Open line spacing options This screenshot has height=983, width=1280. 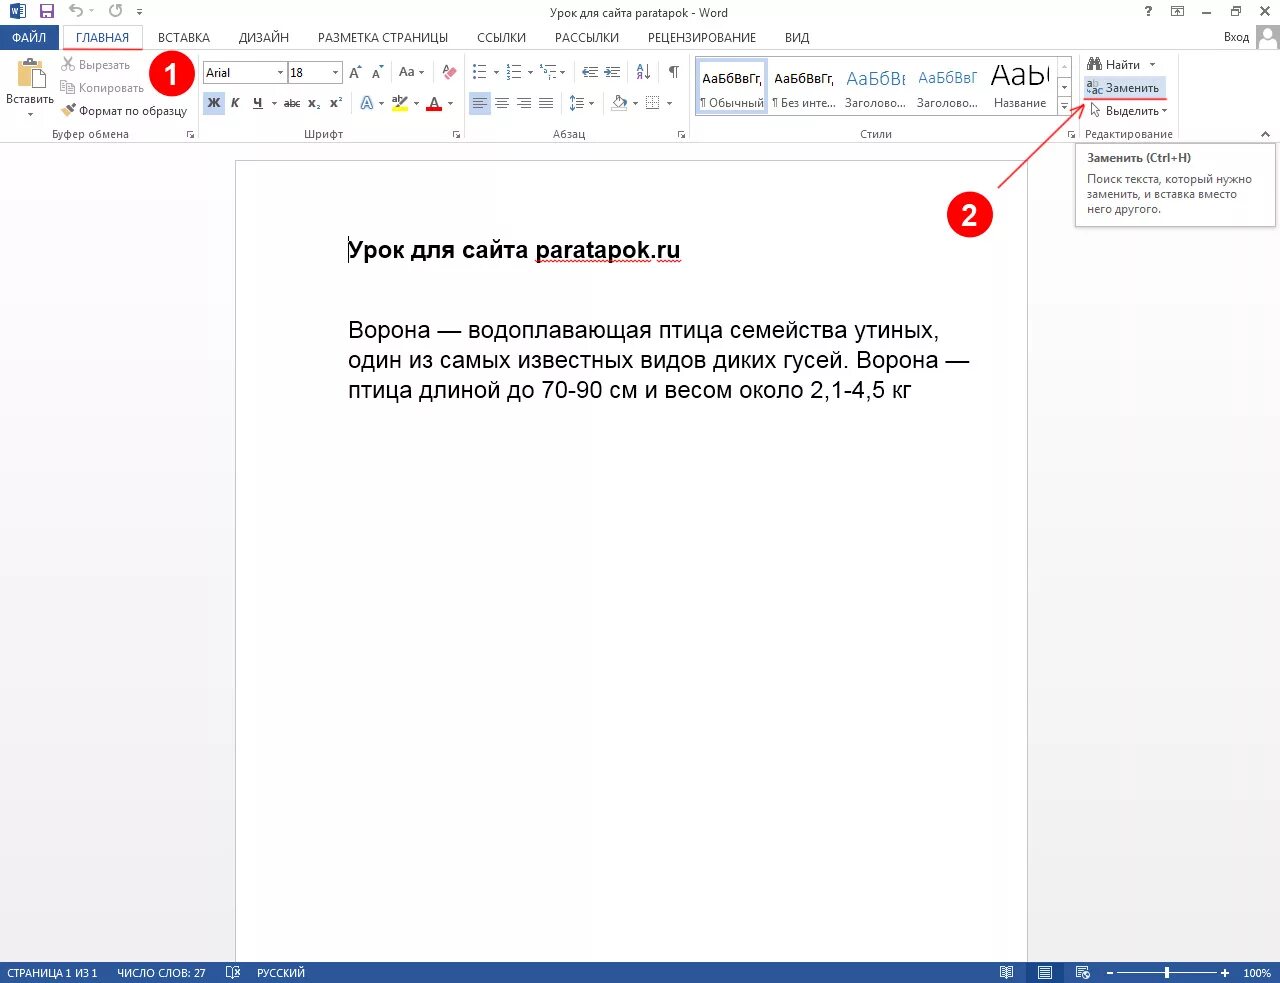(581, 103)
